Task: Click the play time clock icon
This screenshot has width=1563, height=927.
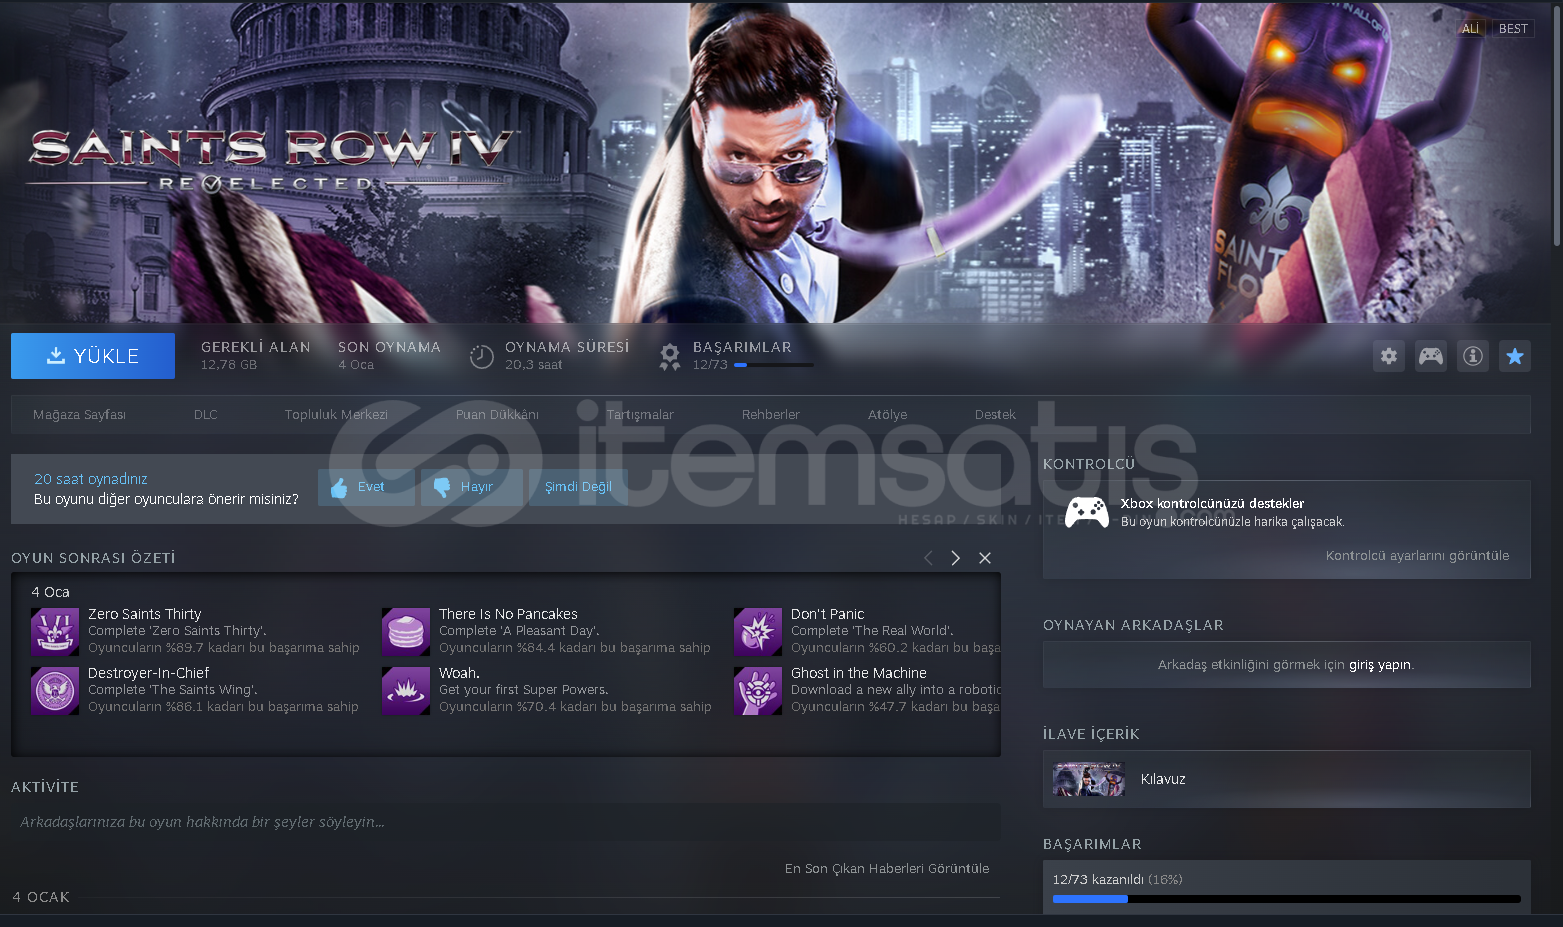Action: coord(482,356)
